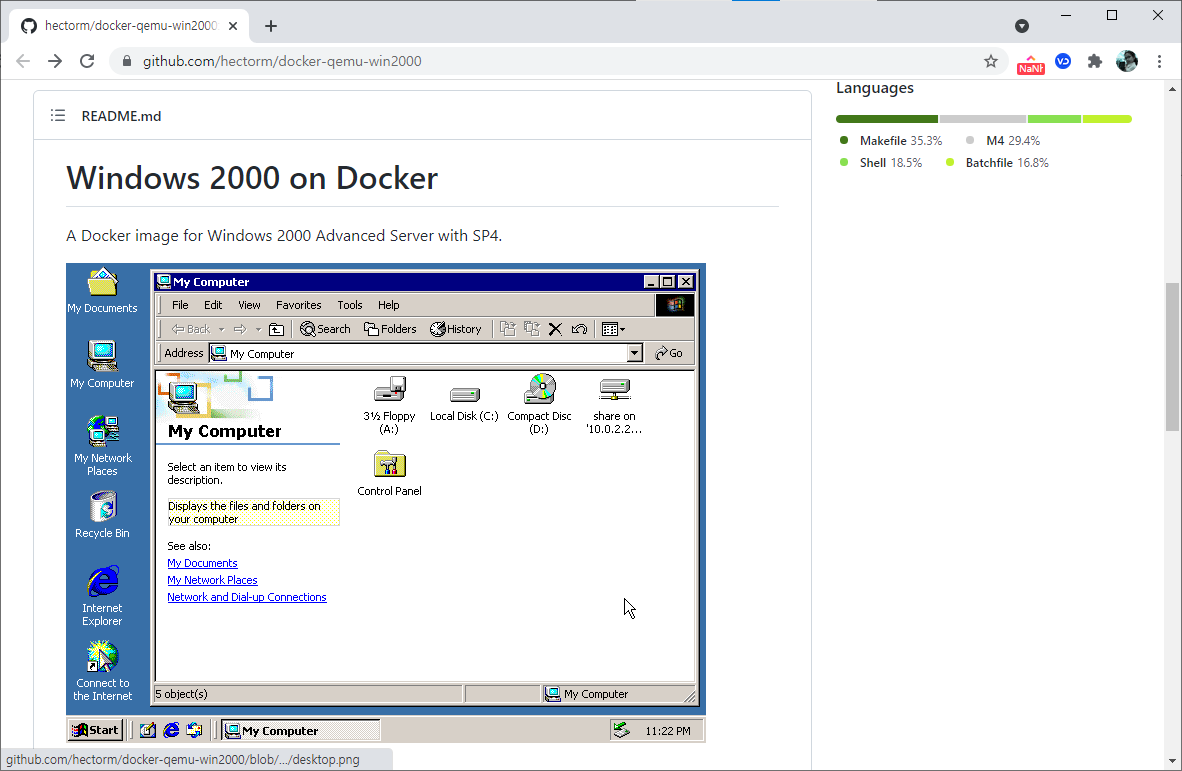Click the Up folder toolbar icon
Viewport: 1182px width, 771px height.
pos(277,329)
